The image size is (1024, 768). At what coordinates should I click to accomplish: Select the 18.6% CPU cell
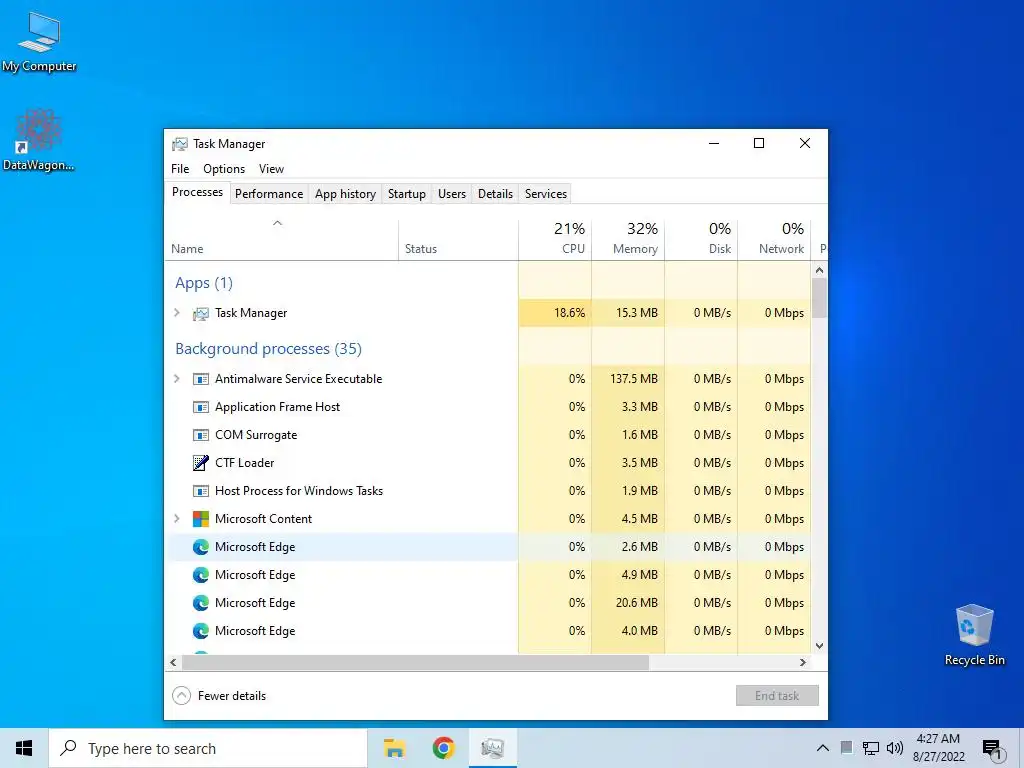(555, 313)
